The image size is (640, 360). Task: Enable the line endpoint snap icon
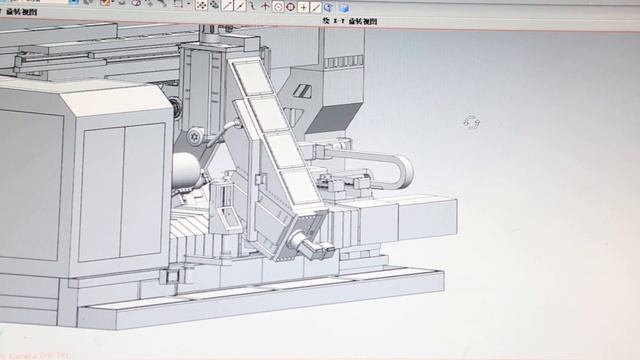227,5
